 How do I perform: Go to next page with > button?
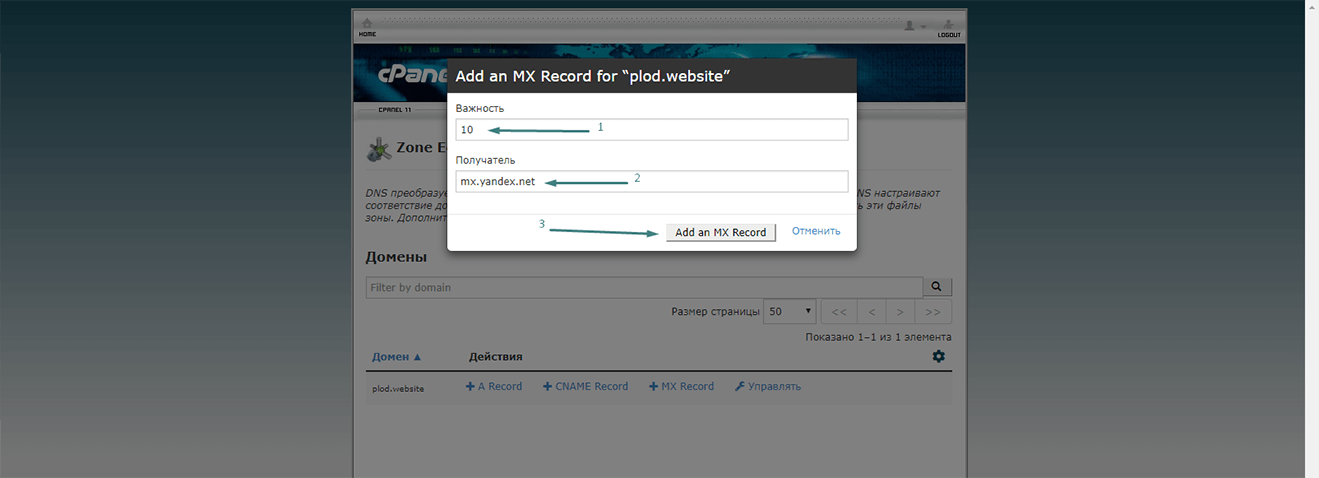(x=901, y=312)
